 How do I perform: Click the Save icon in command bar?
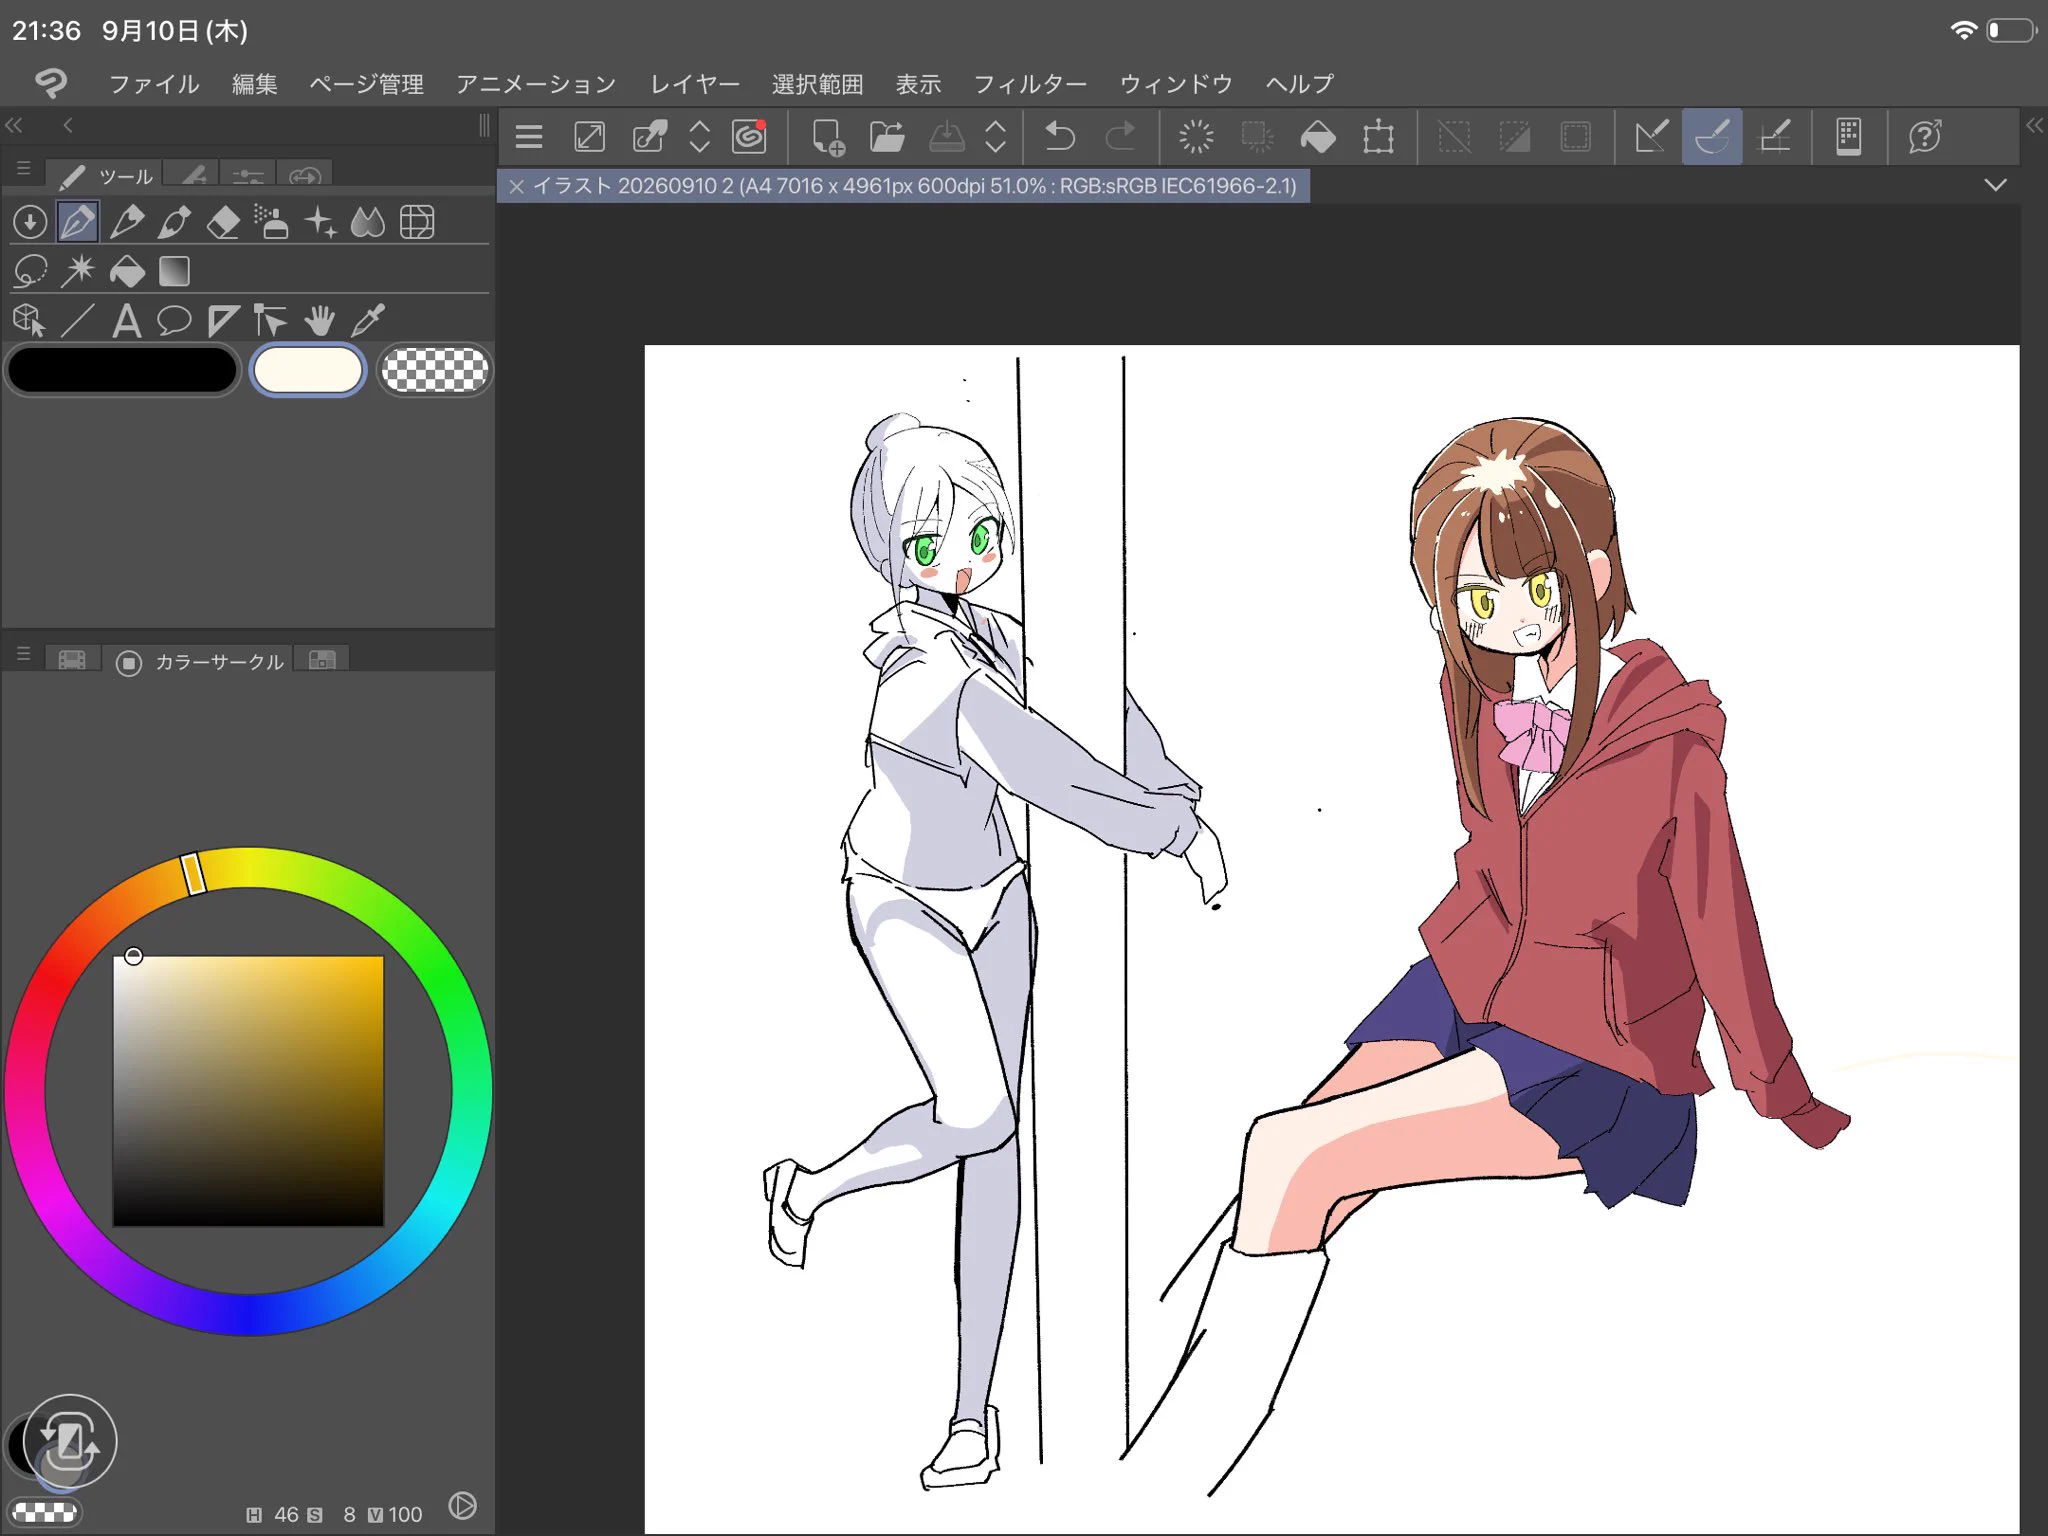click(946, 136)
